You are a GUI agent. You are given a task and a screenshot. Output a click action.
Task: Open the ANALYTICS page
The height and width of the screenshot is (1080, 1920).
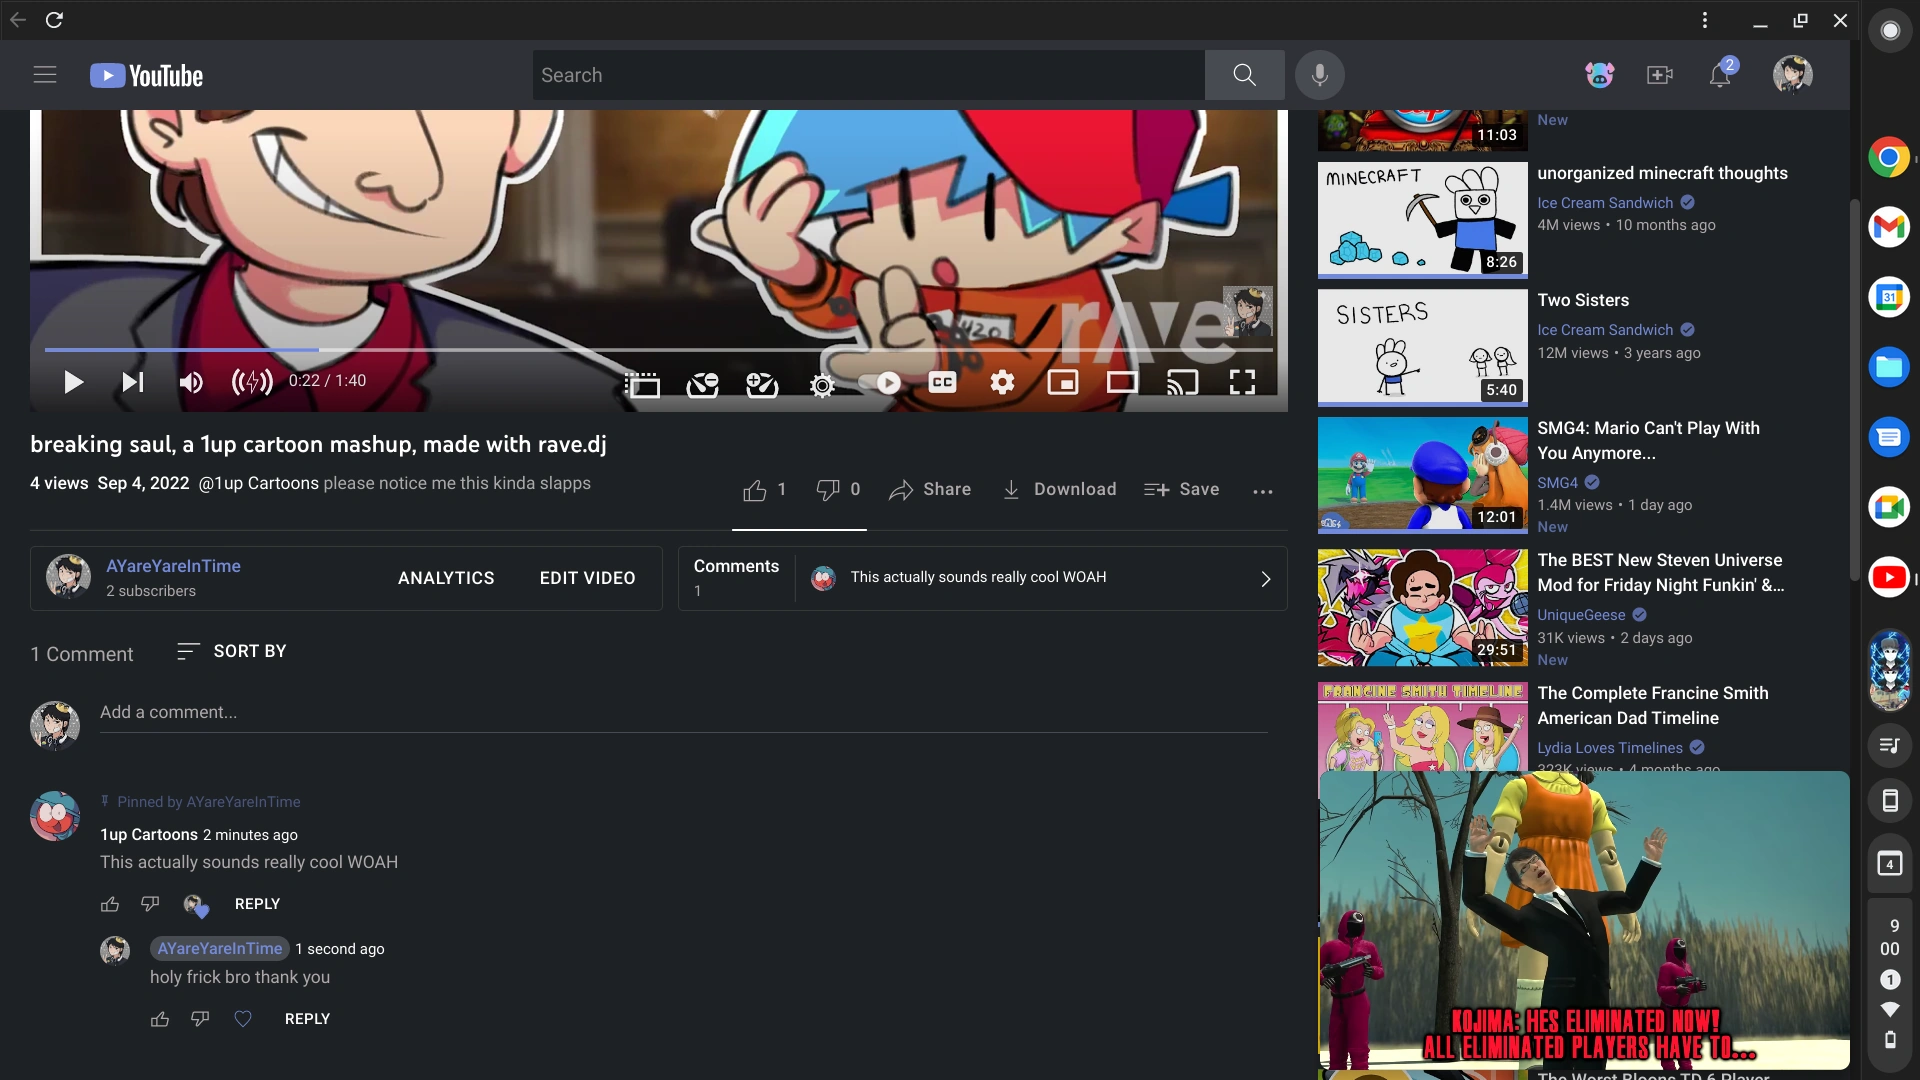(x=446, y=578)
